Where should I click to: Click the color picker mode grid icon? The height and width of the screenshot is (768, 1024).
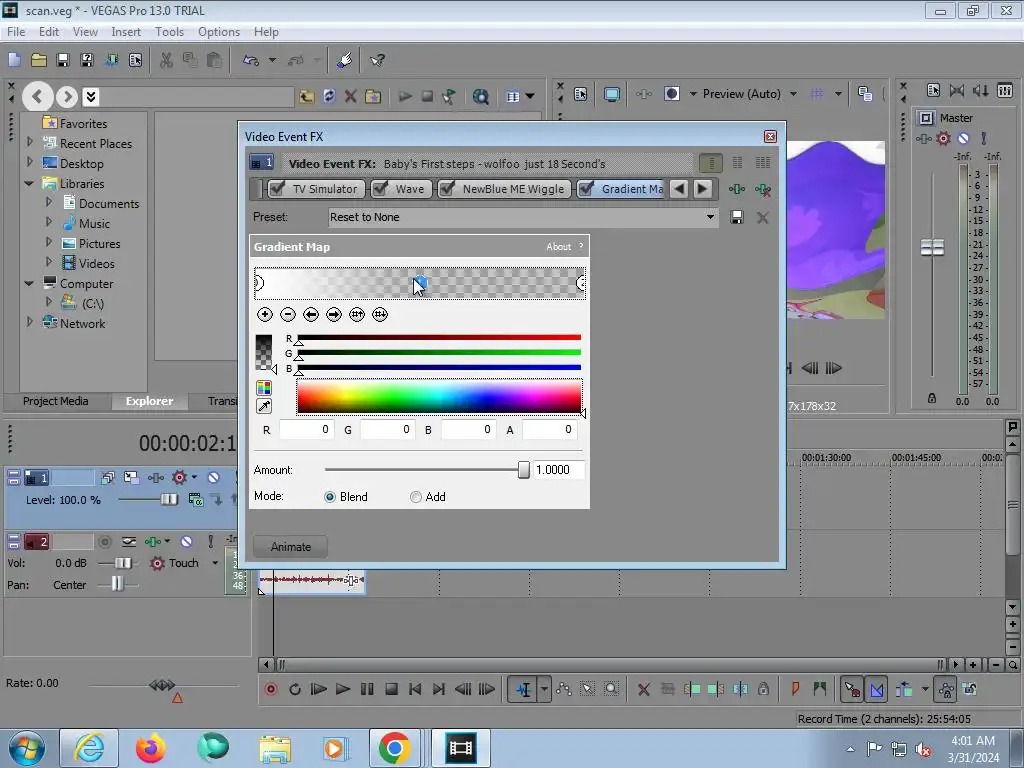click(x=264, y=388)
